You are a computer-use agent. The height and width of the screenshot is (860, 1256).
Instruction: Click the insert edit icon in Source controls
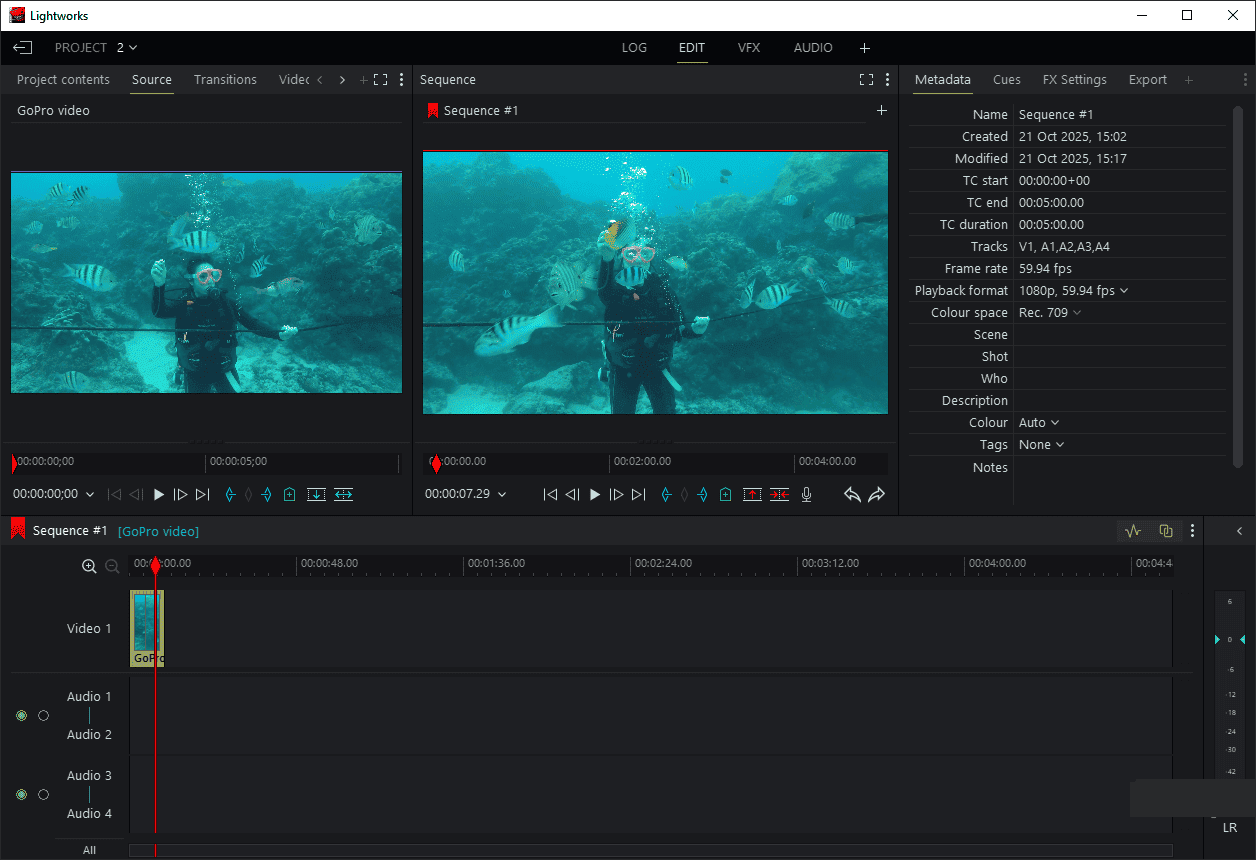(x=316, y=494)
